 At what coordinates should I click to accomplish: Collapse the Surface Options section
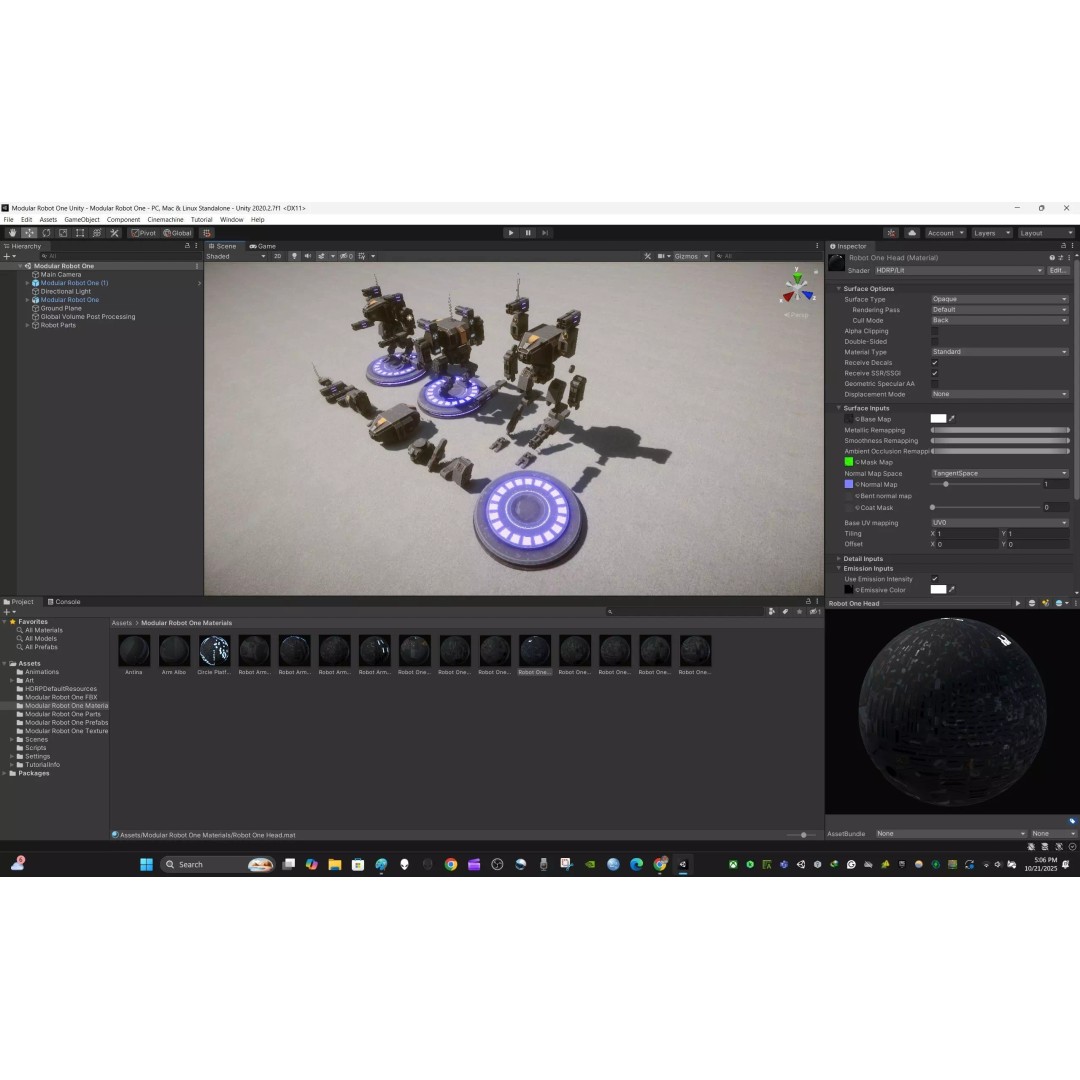(838, 289)
